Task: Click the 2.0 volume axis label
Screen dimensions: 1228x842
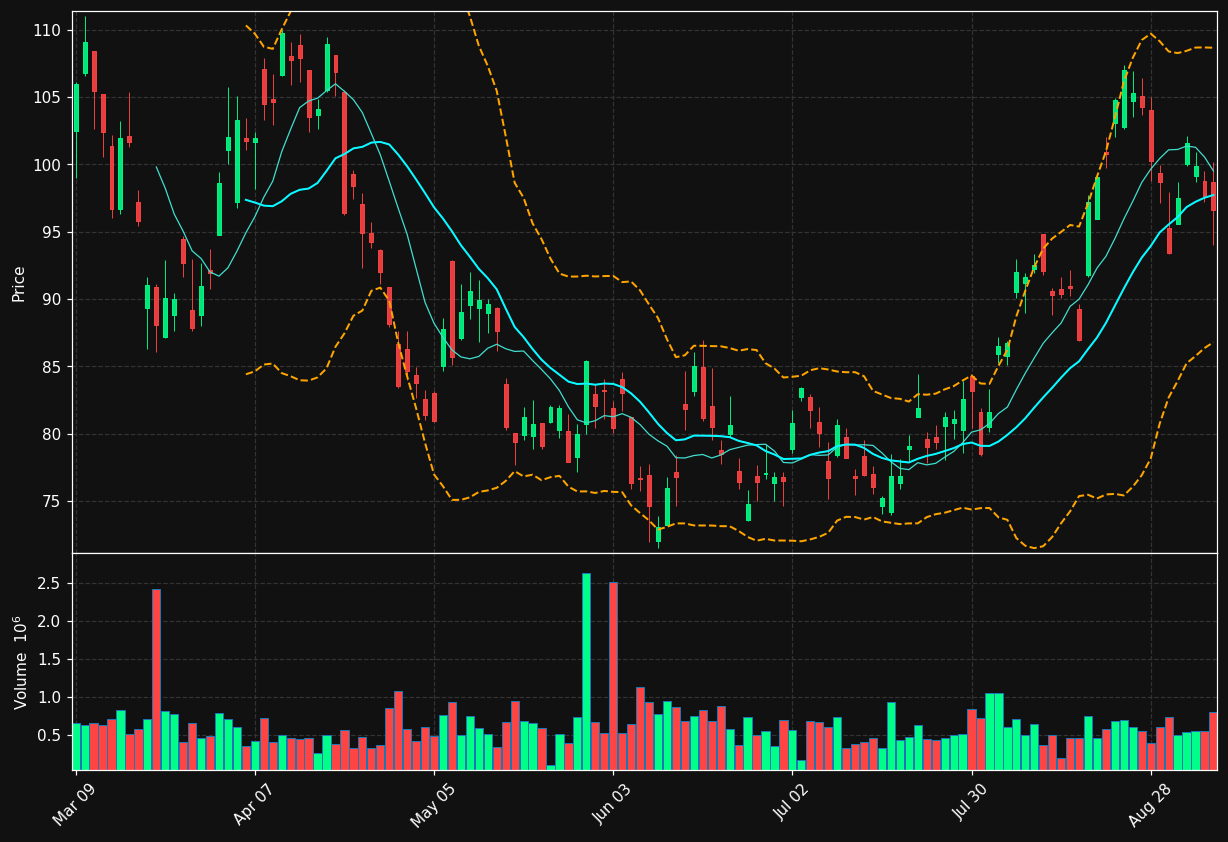Action: tap(49, 621)
